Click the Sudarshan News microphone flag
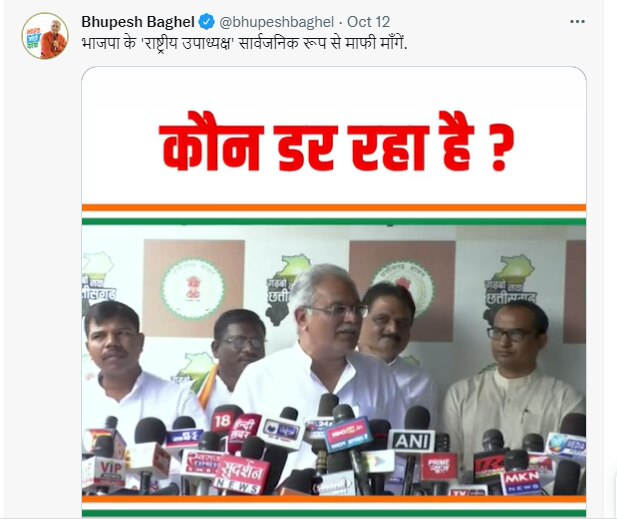617x519 pixels. 242,475
